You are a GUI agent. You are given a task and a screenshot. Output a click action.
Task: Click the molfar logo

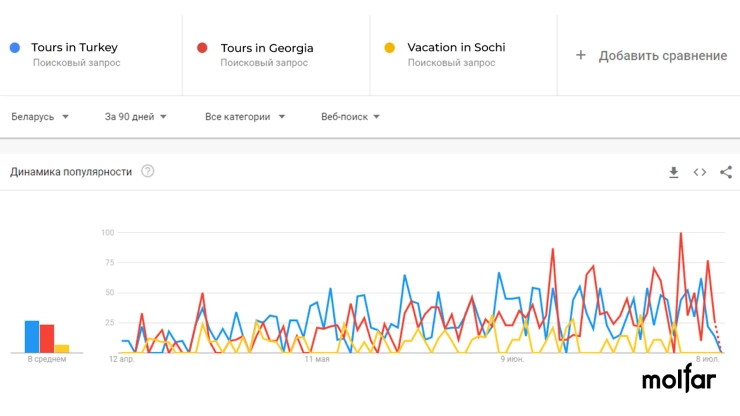[679, 378]
